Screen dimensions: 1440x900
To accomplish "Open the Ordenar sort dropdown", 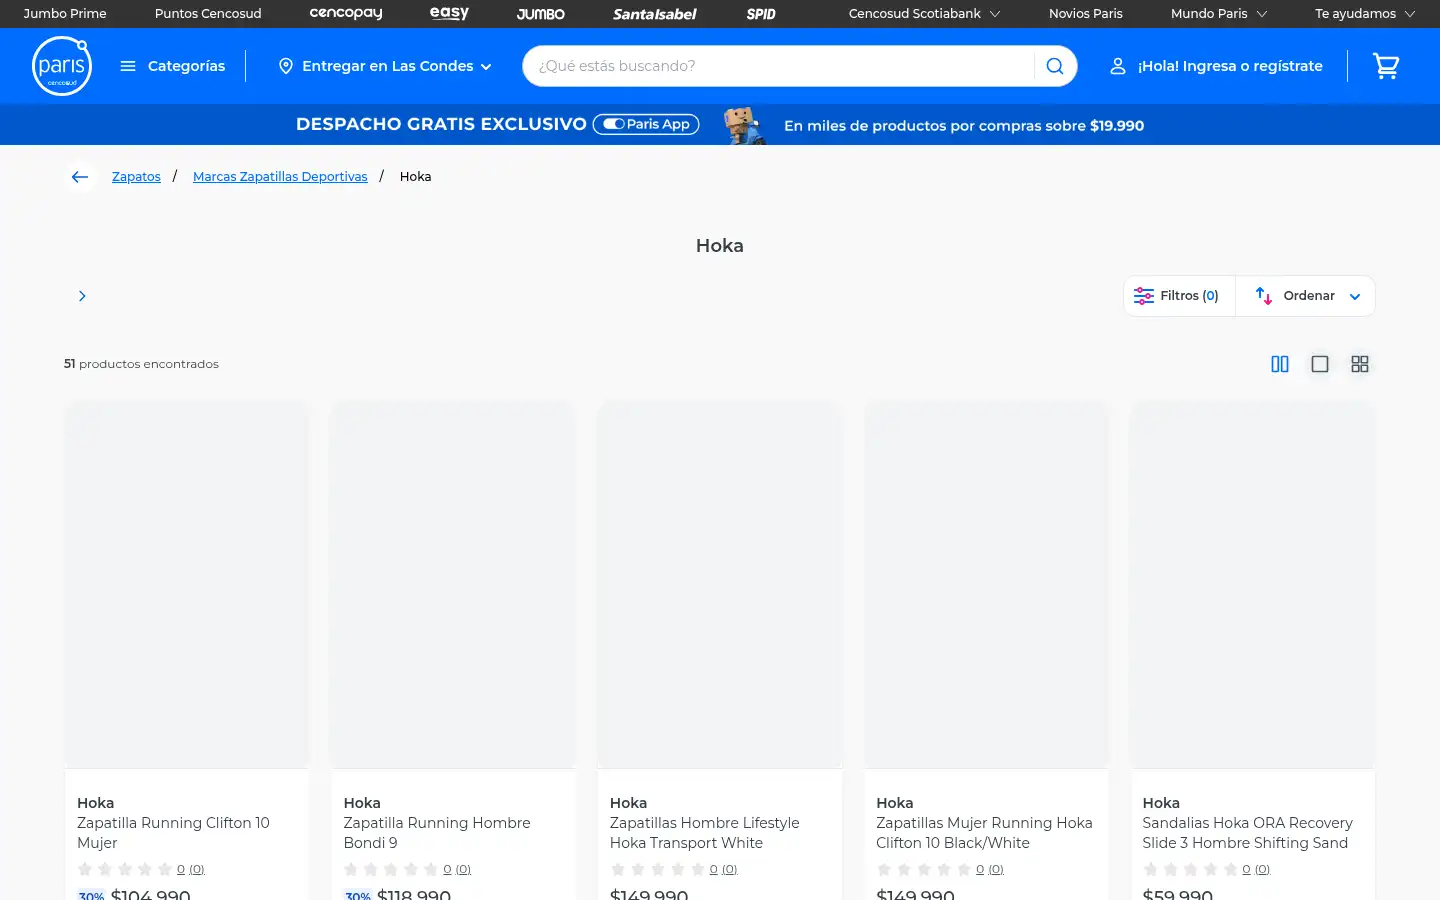I will pyautogui.click(x=1306, y=296).
